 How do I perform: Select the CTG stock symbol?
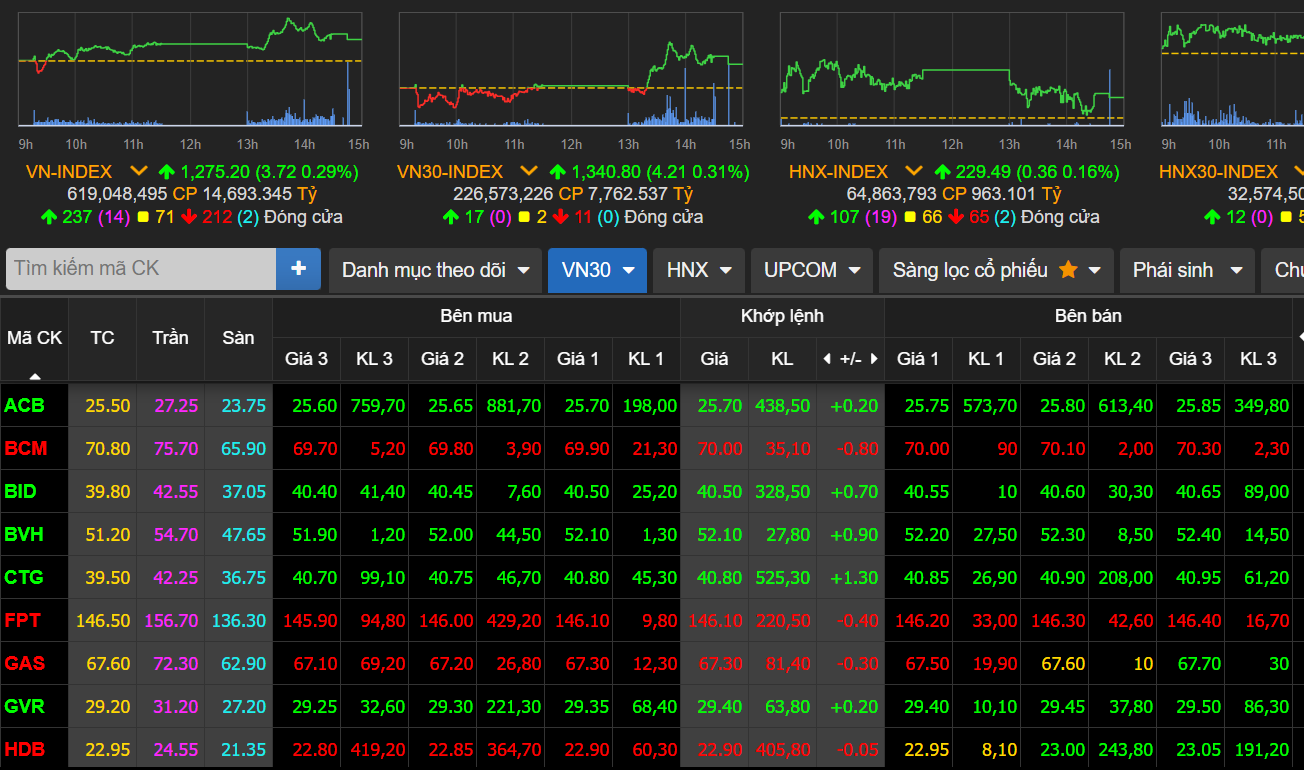point(24,577)
